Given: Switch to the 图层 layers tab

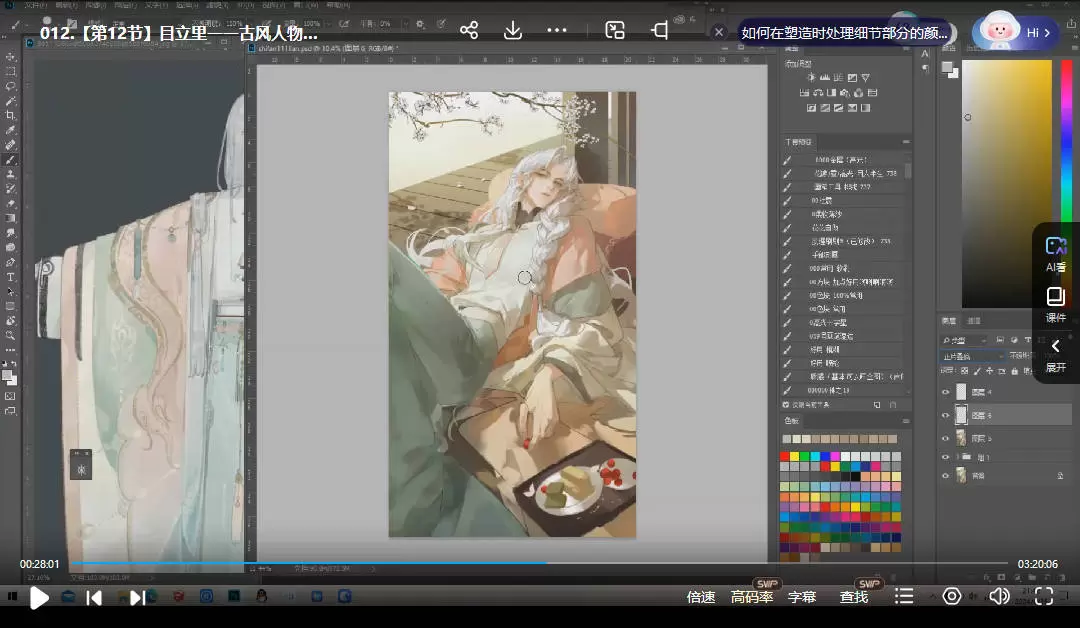Looking at the screenshot, I should pos(949,321).
